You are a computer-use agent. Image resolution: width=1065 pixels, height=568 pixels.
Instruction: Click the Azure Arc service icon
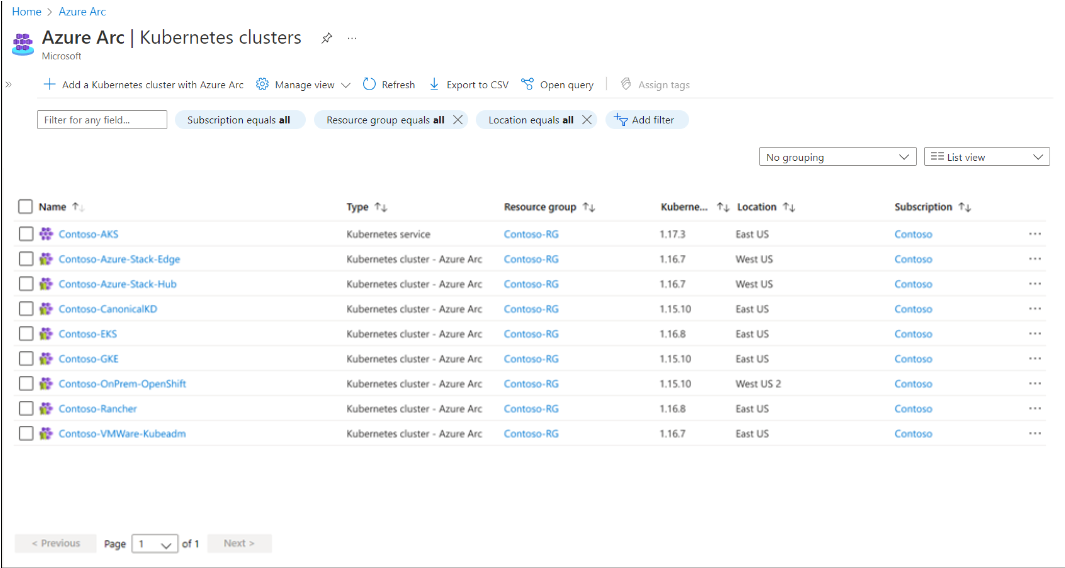tap(23, 44)
